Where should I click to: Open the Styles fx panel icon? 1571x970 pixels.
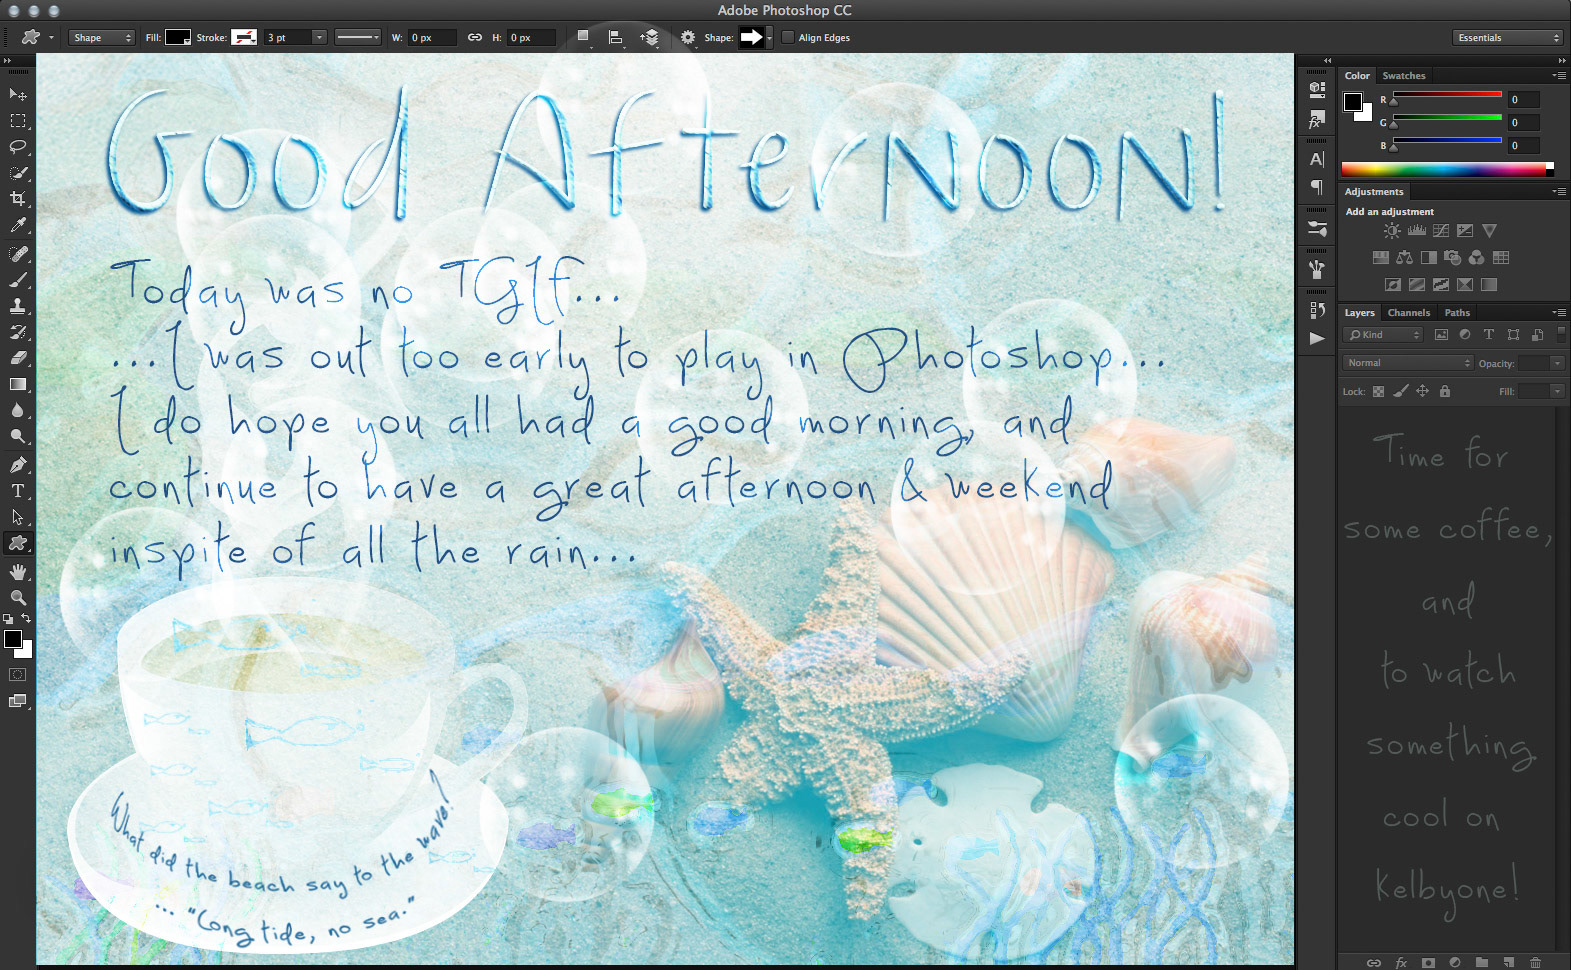click(x=1317, y=120)
